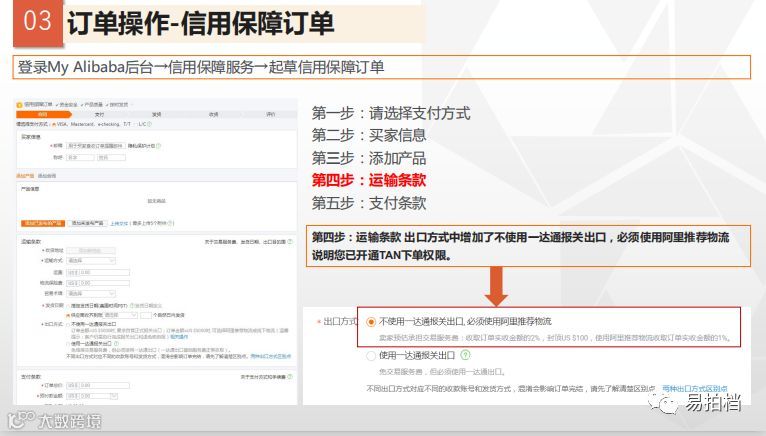
Task: Click the slide text 第一步：请选择支付方式
Action: pos(391,113)
